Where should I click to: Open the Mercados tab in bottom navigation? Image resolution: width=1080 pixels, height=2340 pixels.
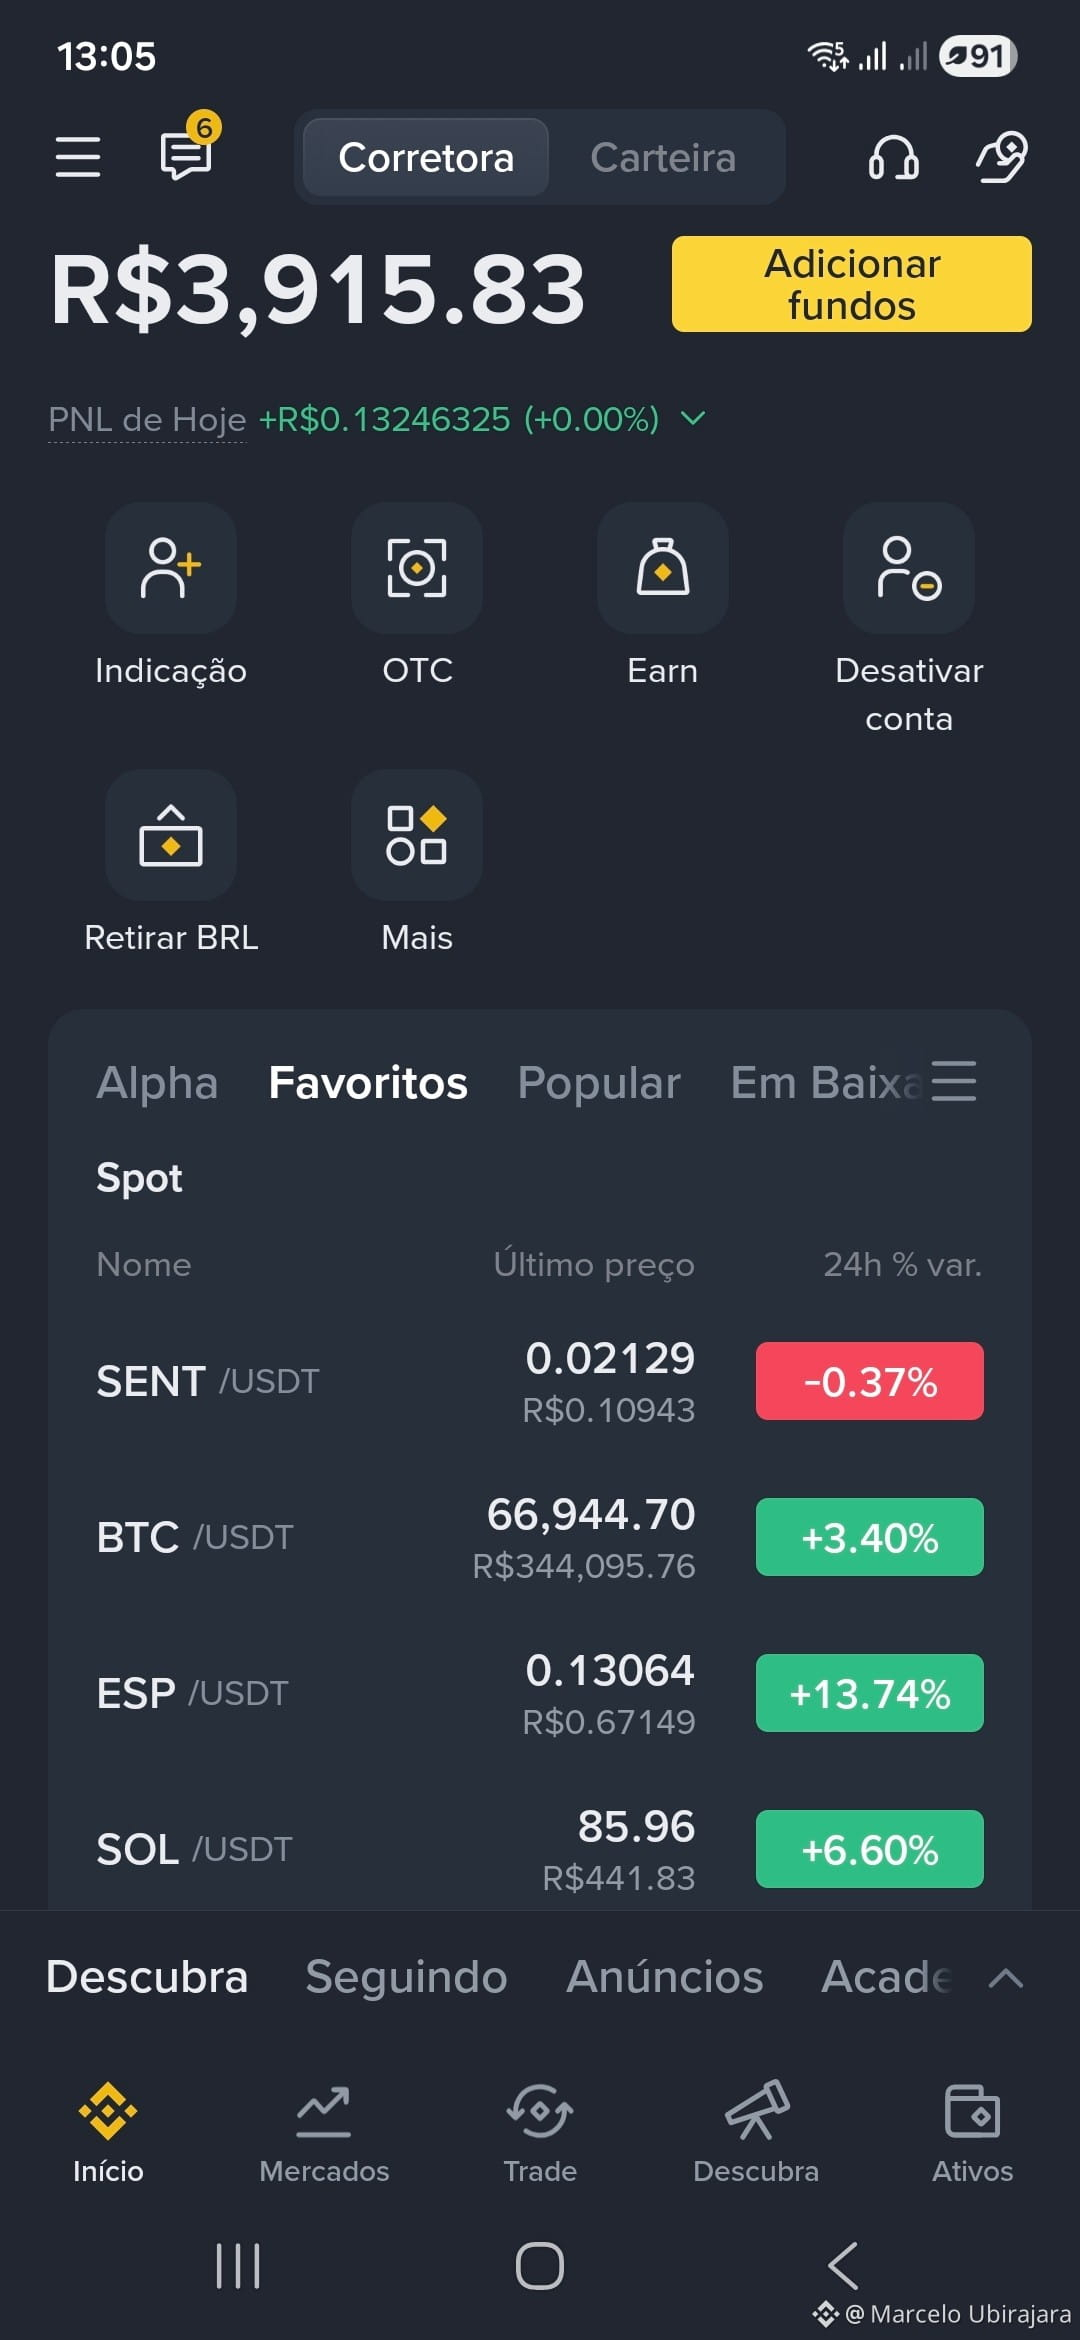click(324, 2133)
